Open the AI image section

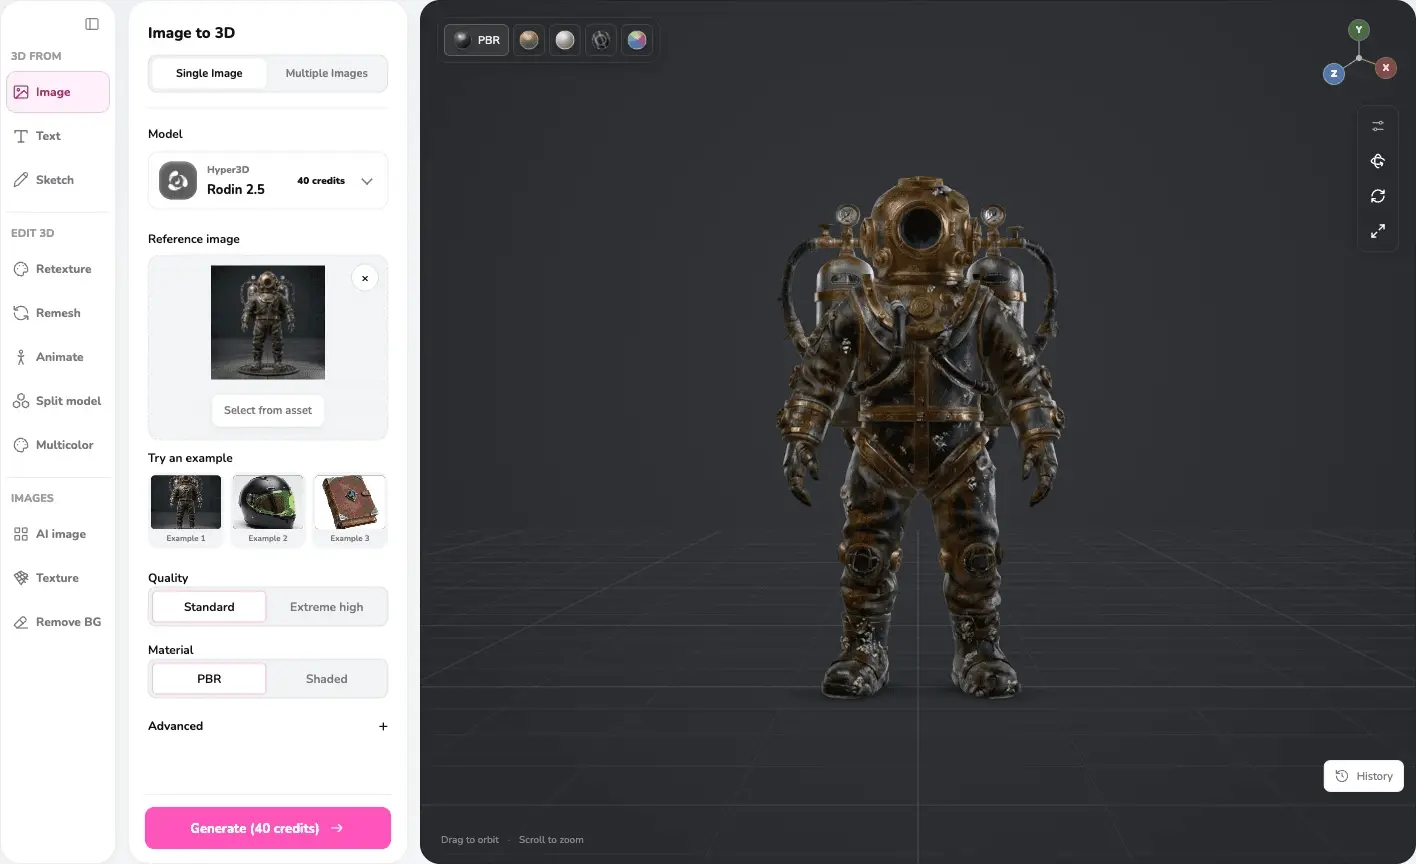(58, 534)
